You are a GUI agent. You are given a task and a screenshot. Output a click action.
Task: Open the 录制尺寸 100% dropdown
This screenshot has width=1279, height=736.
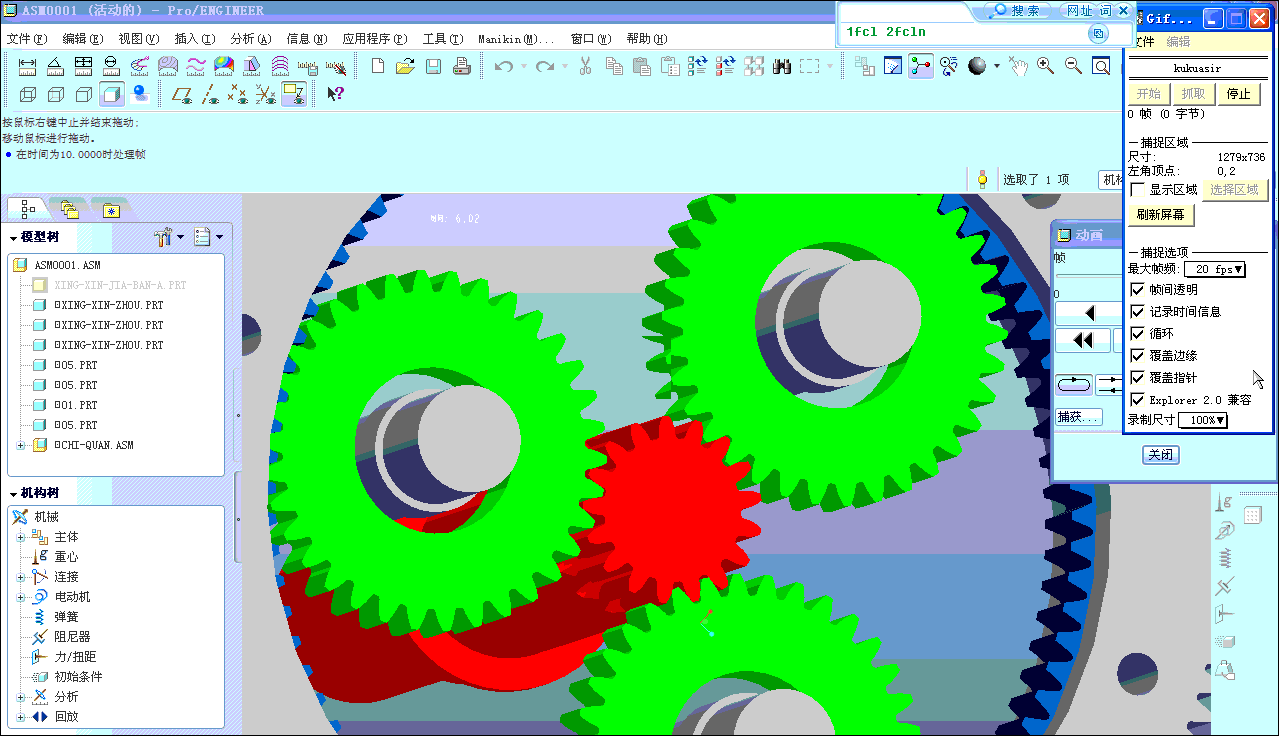[x=1203, y=420]
